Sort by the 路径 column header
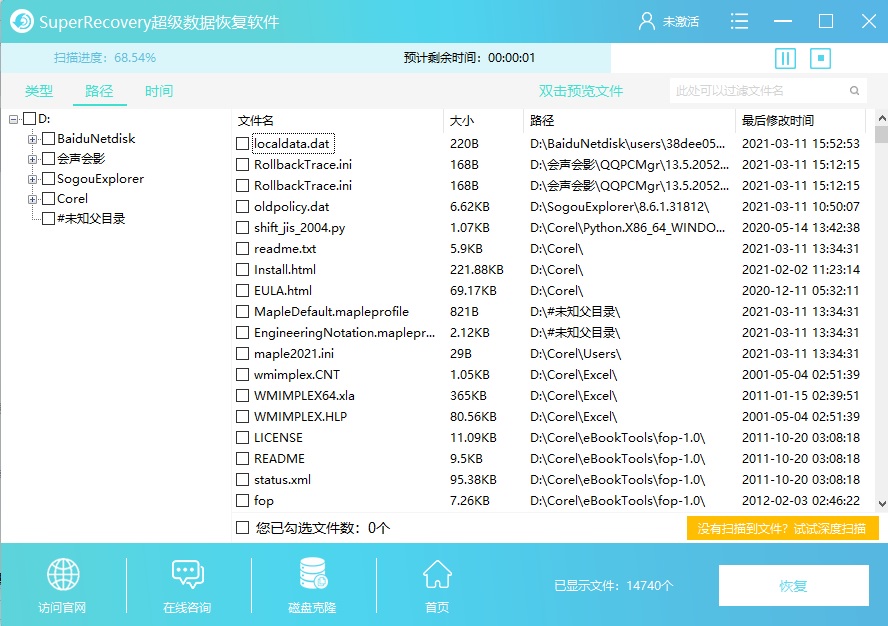 click(x=629, y=121)
